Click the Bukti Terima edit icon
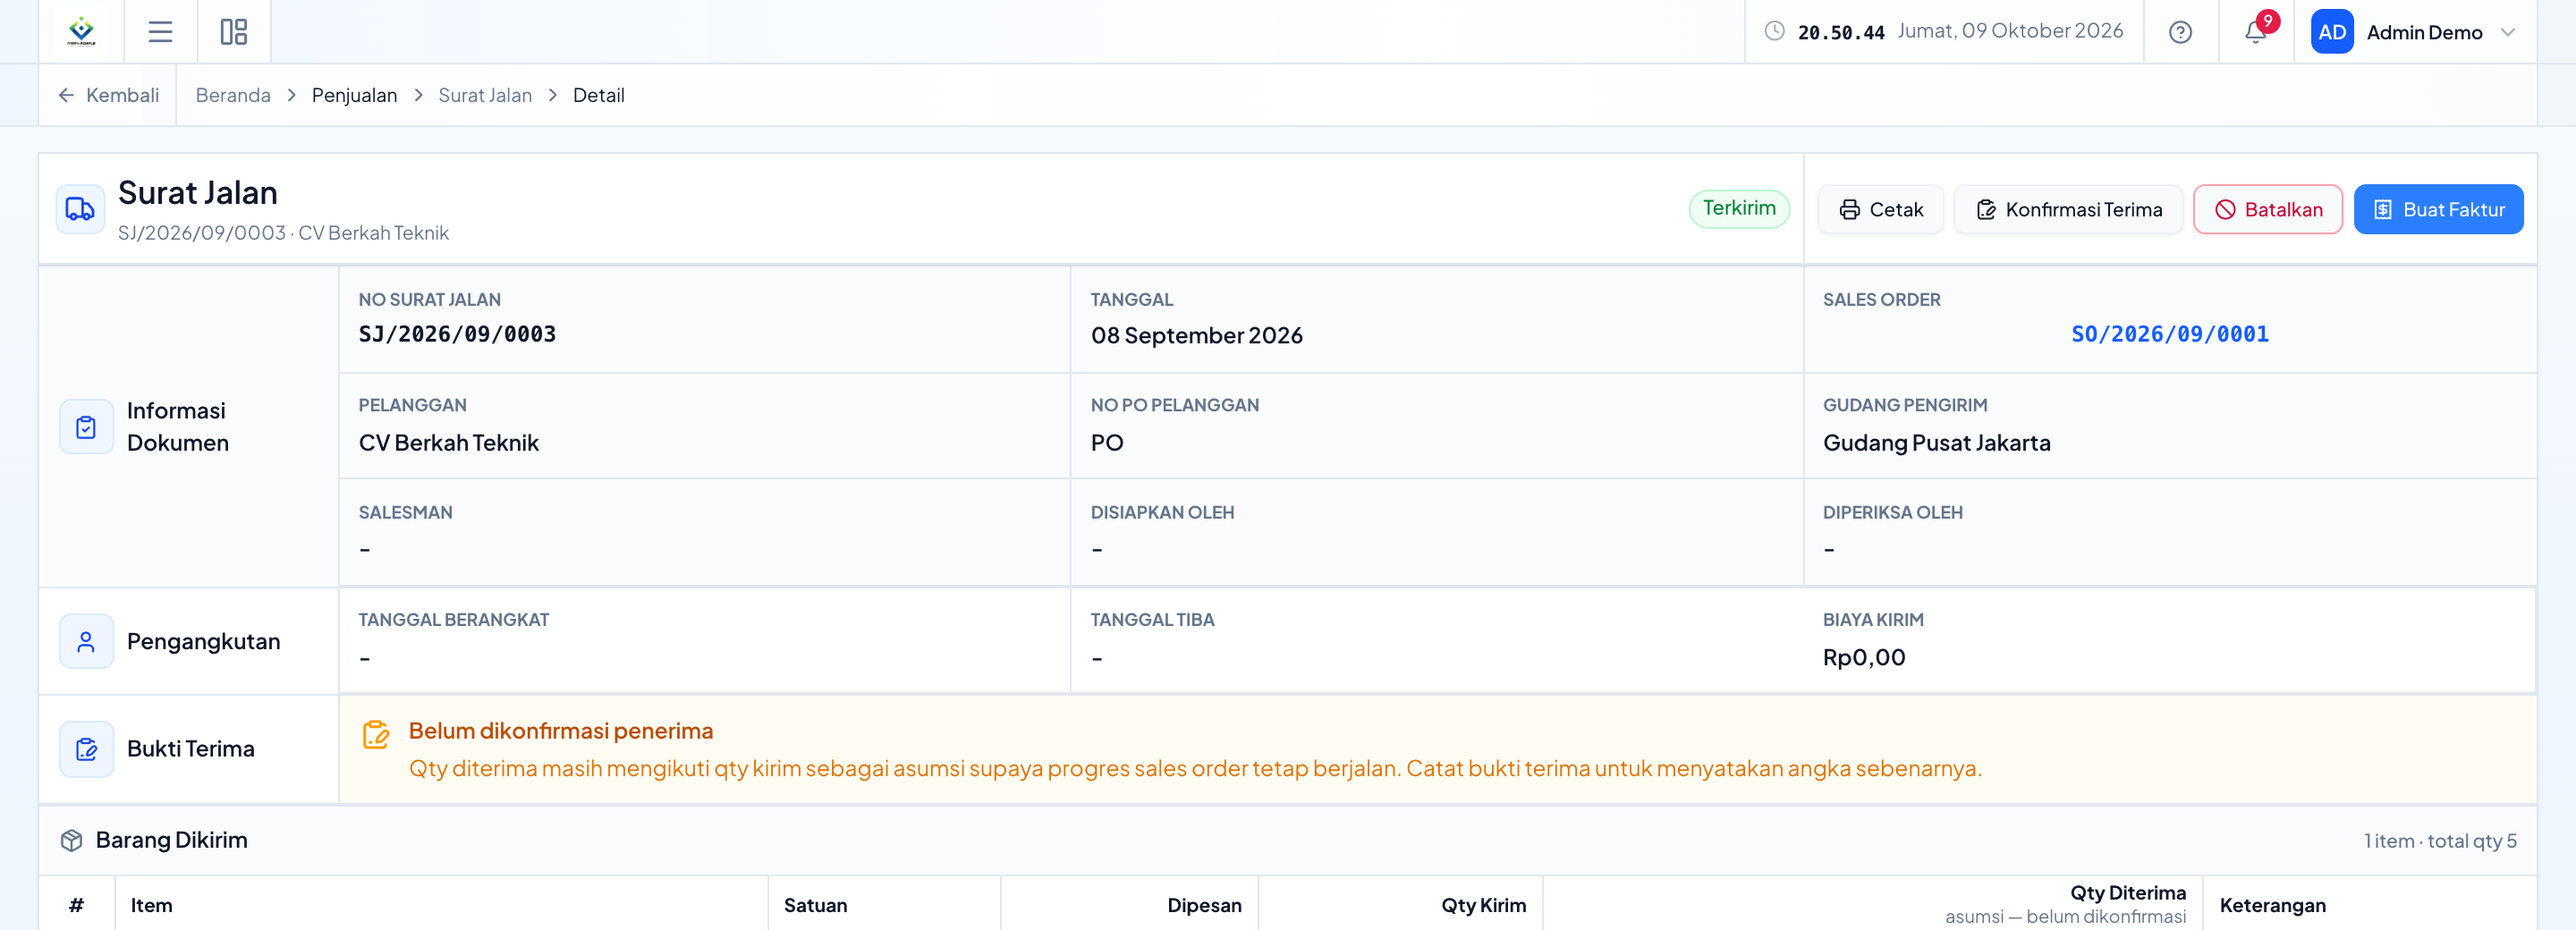Image resolution: width=2576 pixels, height=930 pixels. tap(86, 749)
